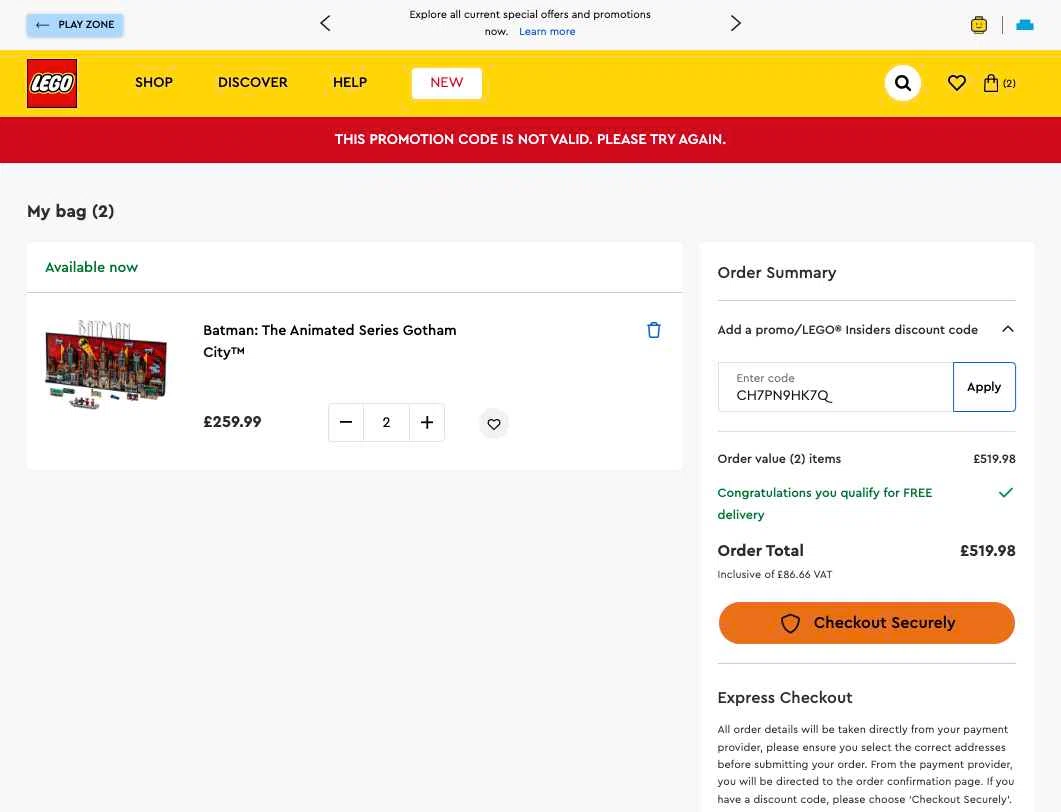The image size is (1061, 812).
Task: Open the NEW menu item
Action: tap(447, 83)
